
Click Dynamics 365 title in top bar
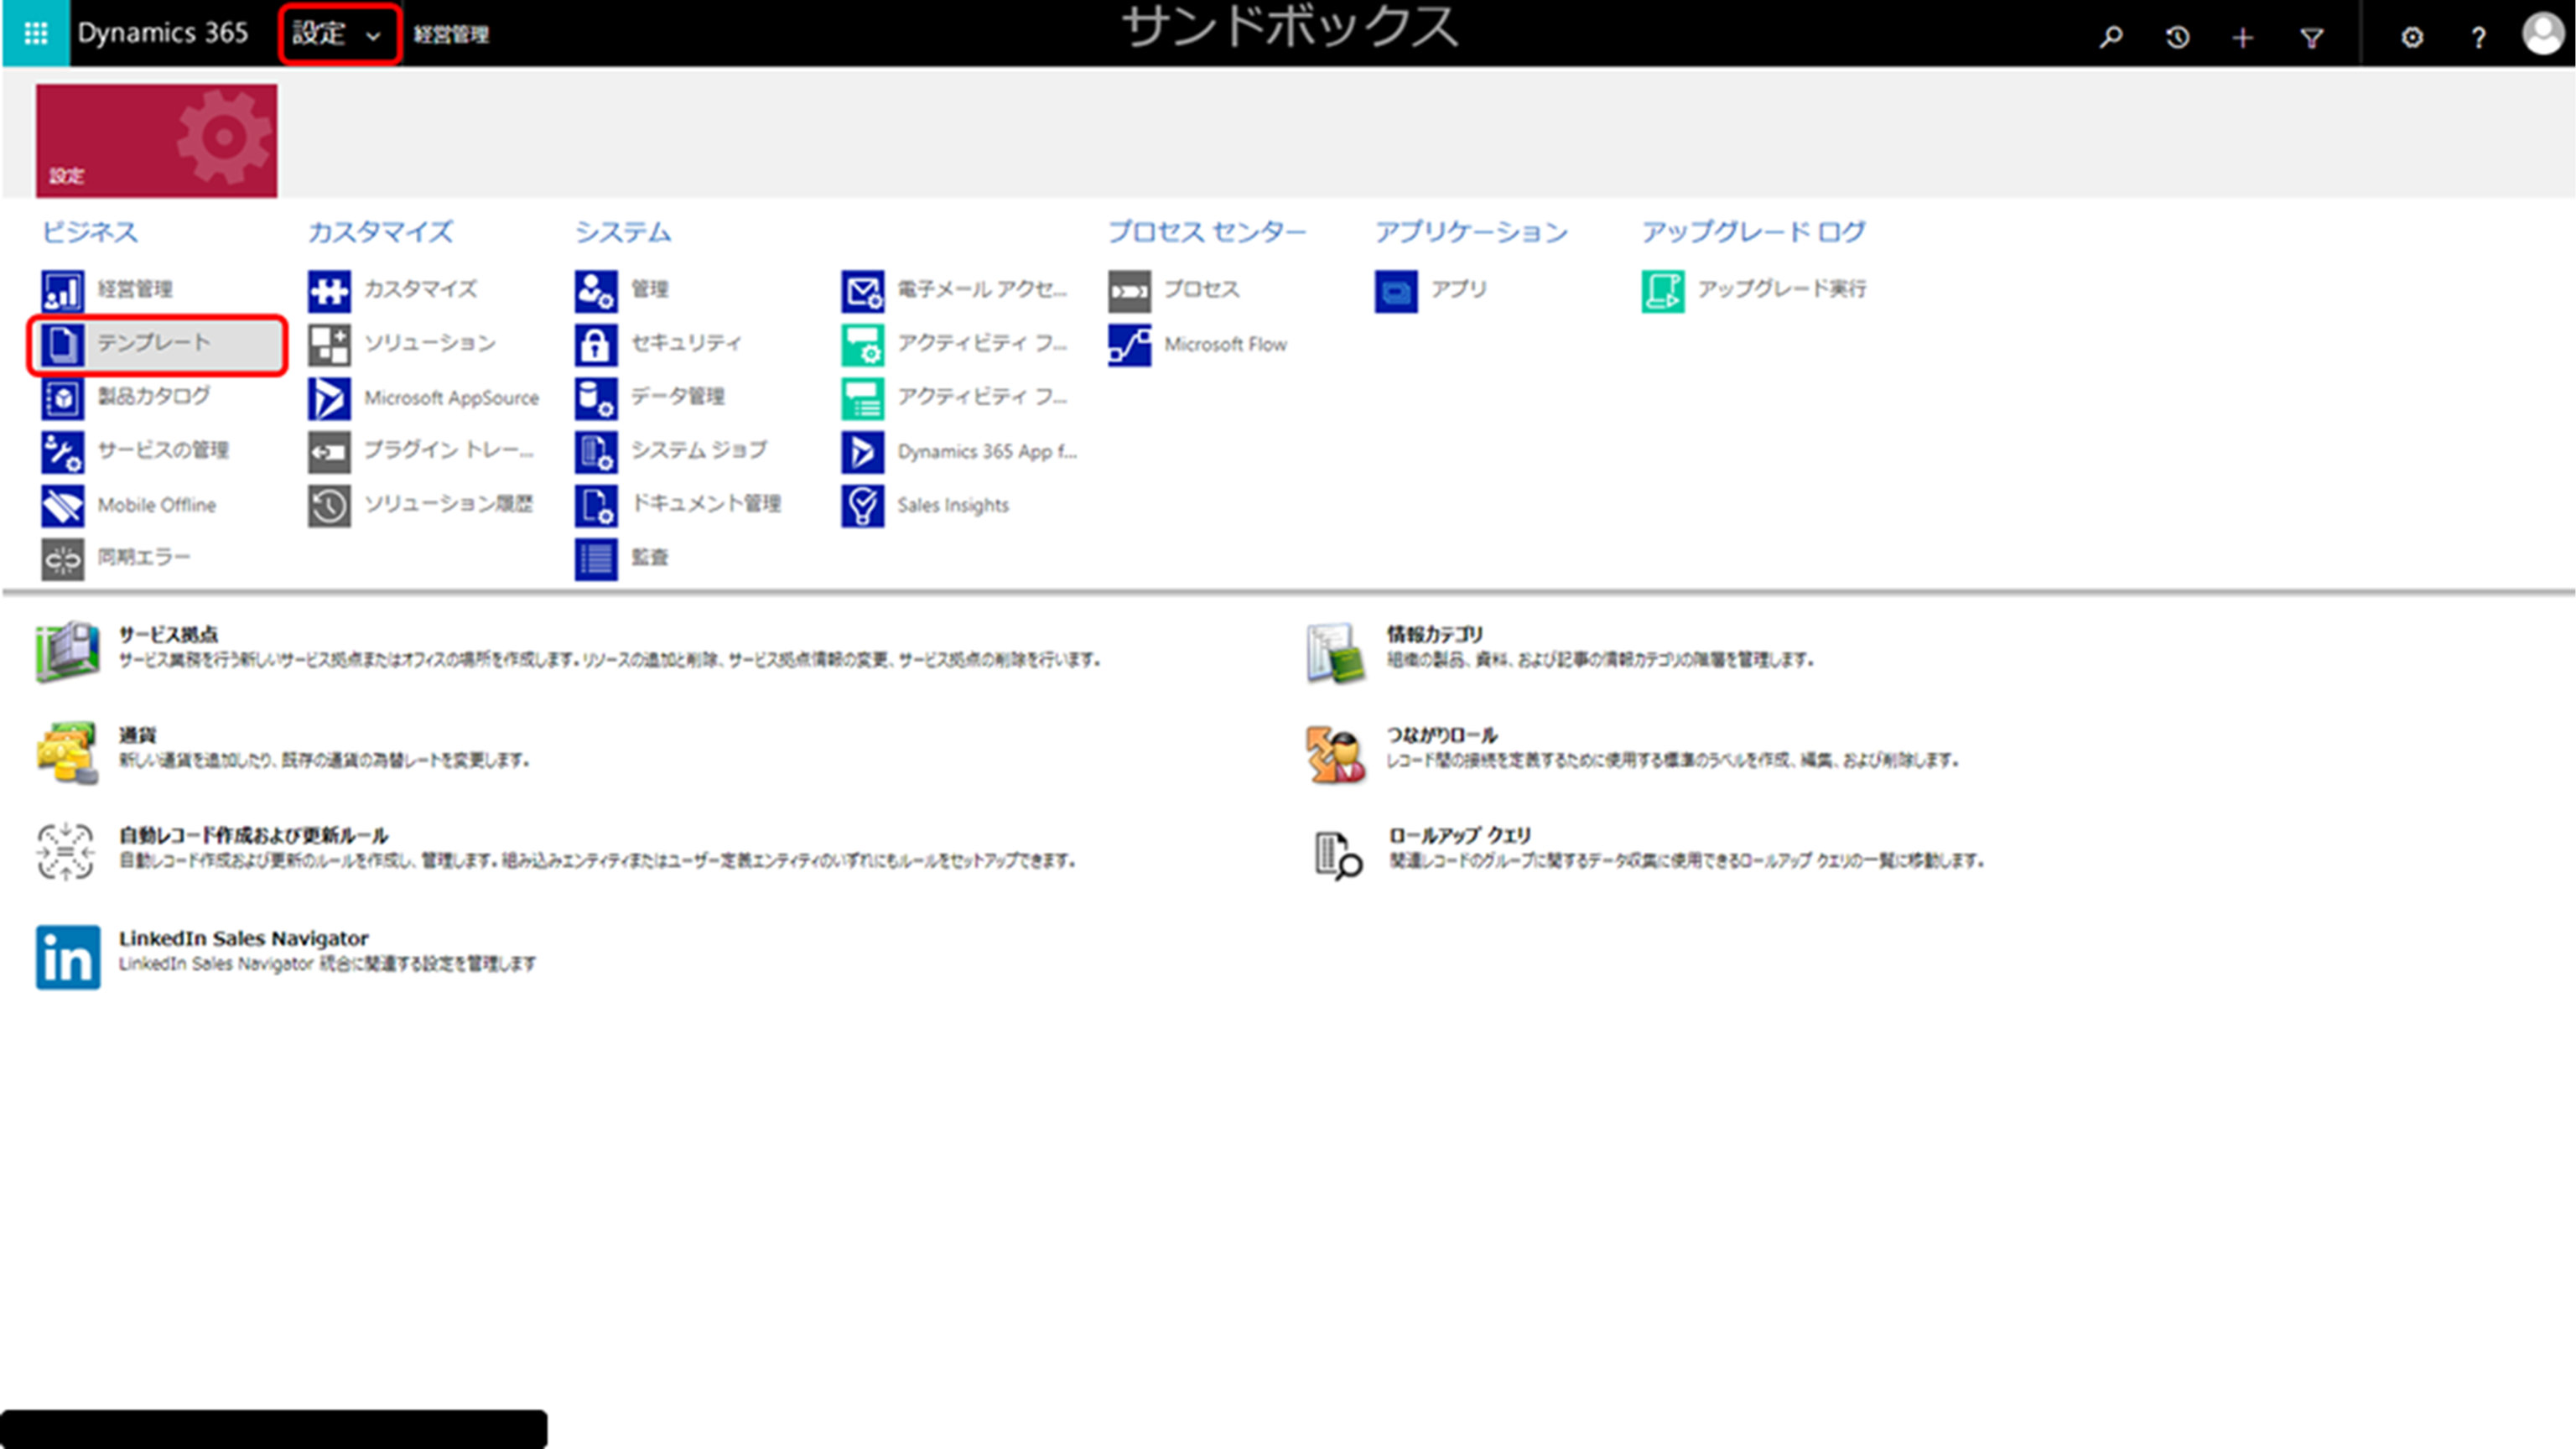point(163,33)
